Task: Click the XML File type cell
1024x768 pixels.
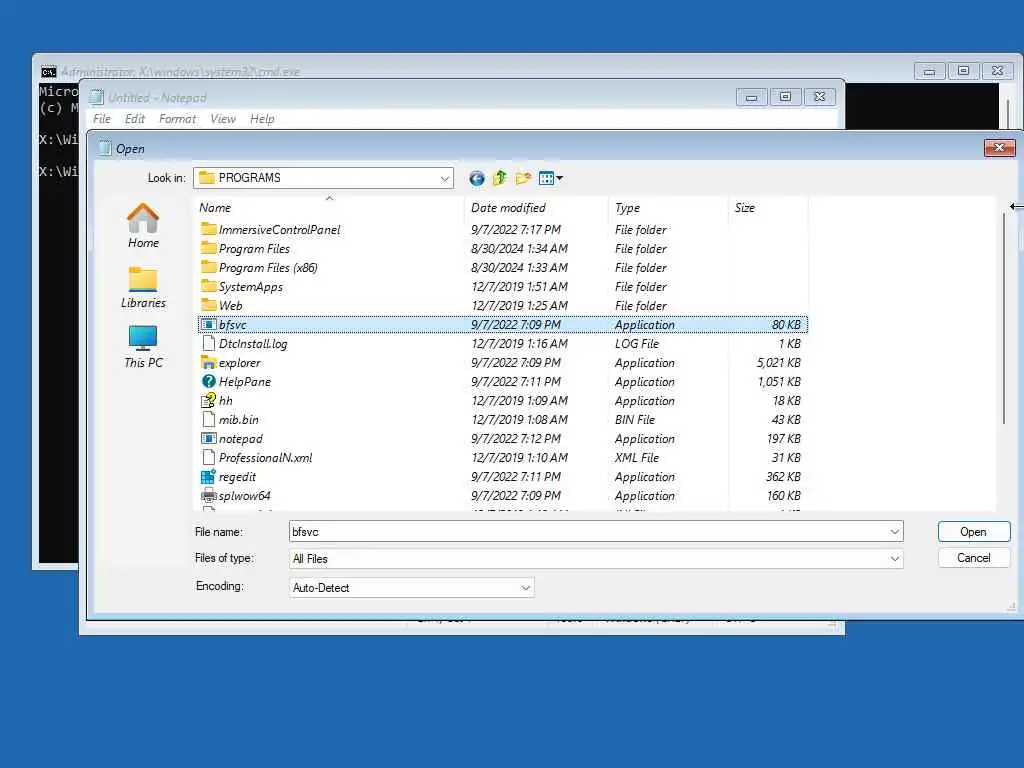Action: click(x=637, y=458)
